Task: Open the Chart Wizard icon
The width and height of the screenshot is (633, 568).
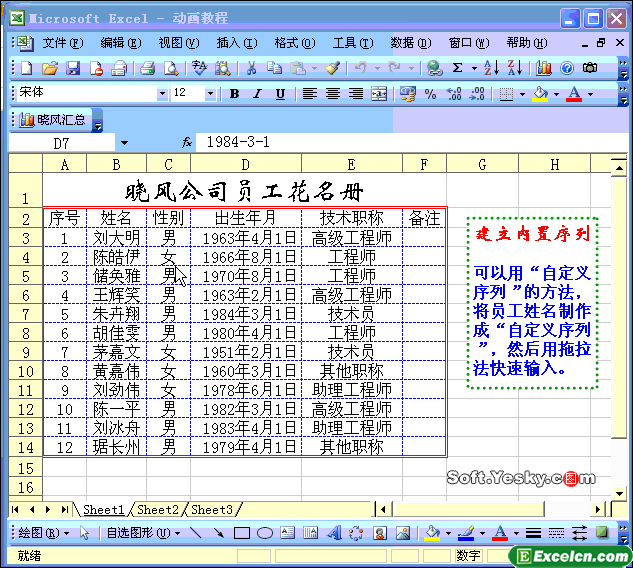Action: pyautogui.click(x=543, y=68)
